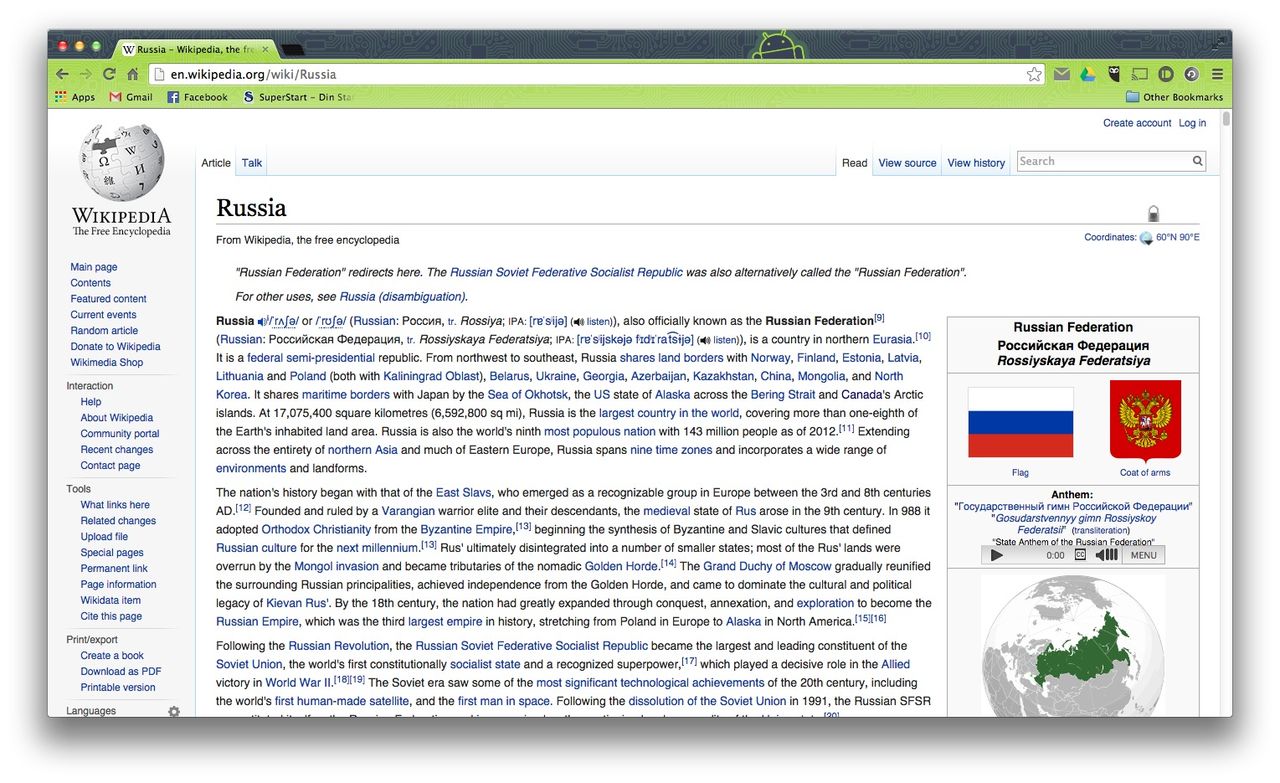Open the Chromecast cast extension

tap(1139, 74)
